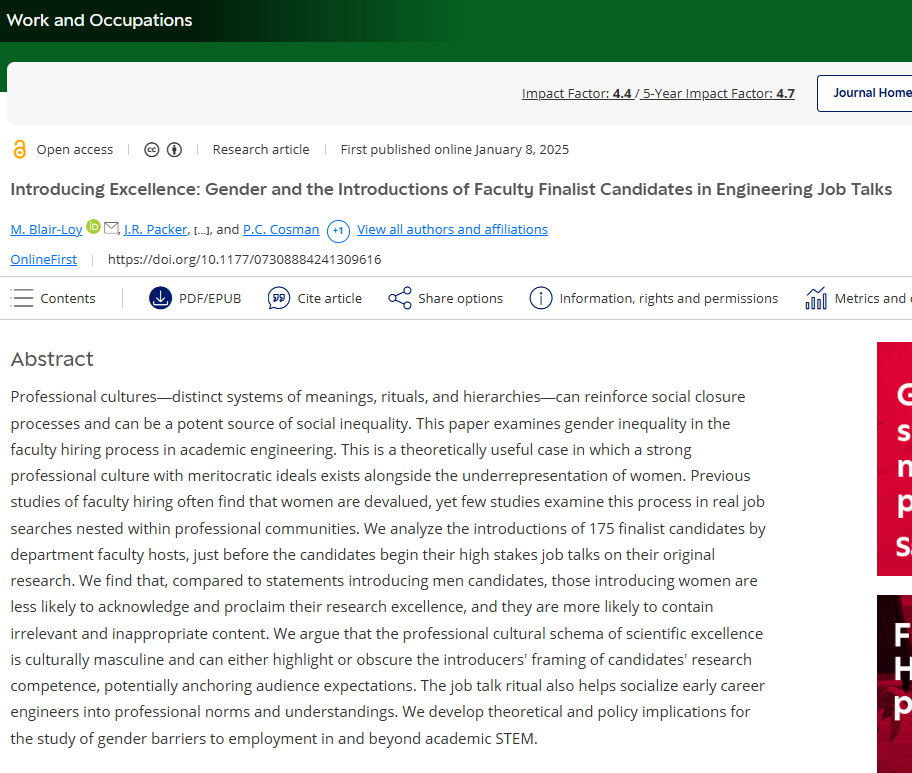Click the Journal Home button
Screen dimensions: 912x773
[865, 93]
